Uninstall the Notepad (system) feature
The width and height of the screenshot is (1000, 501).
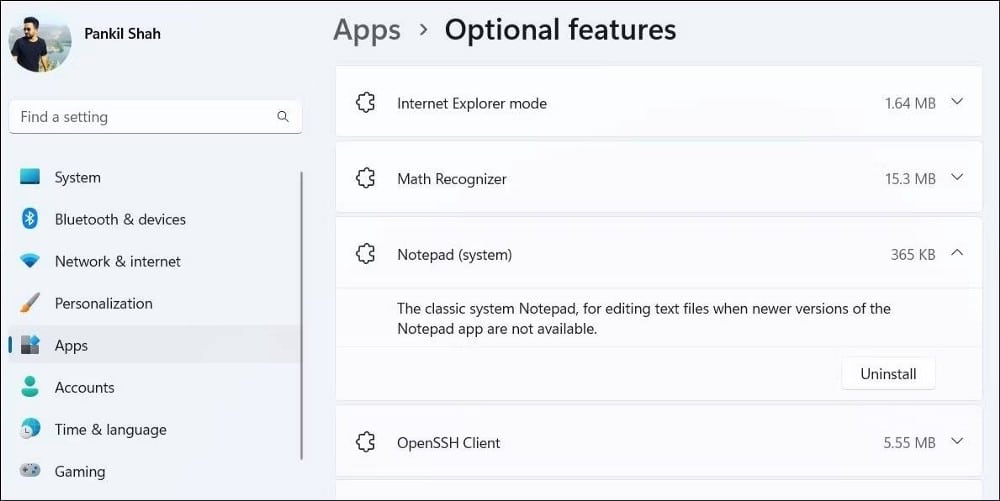(888, 373)
